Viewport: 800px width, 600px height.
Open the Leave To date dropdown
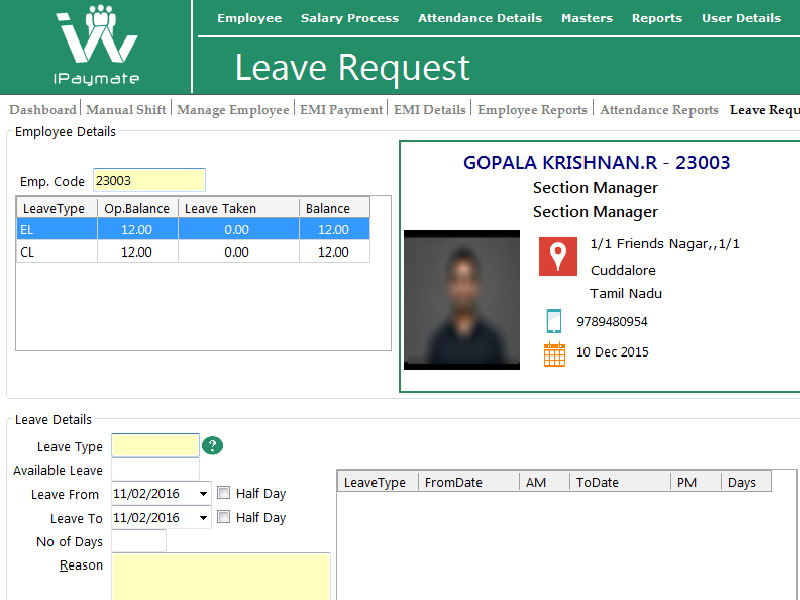204,518
